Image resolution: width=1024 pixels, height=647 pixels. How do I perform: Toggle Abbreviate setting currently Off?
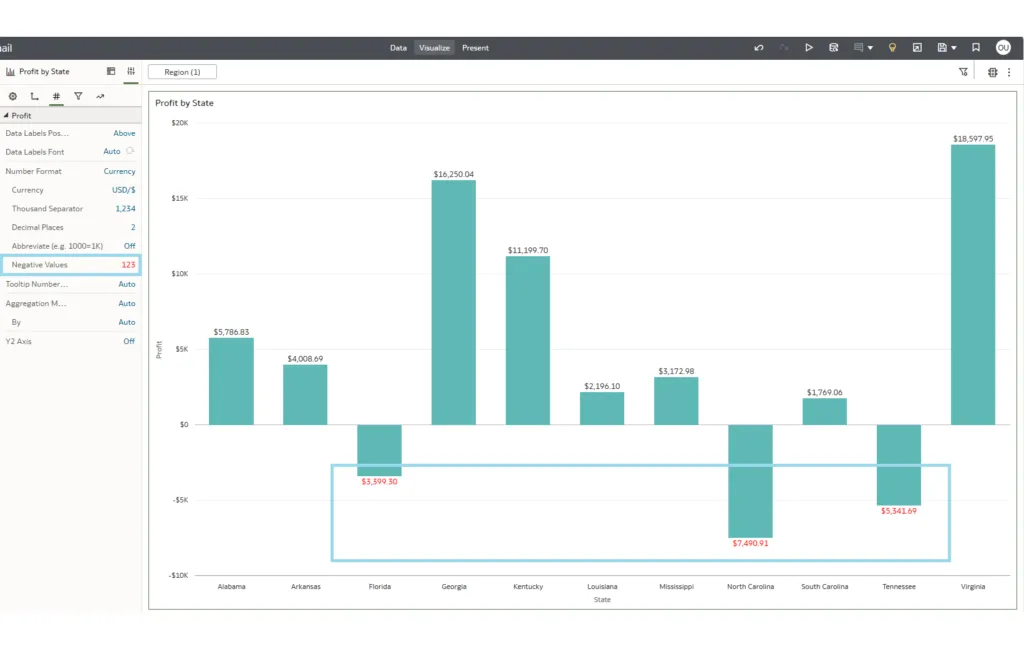click(x=129, y=246)
